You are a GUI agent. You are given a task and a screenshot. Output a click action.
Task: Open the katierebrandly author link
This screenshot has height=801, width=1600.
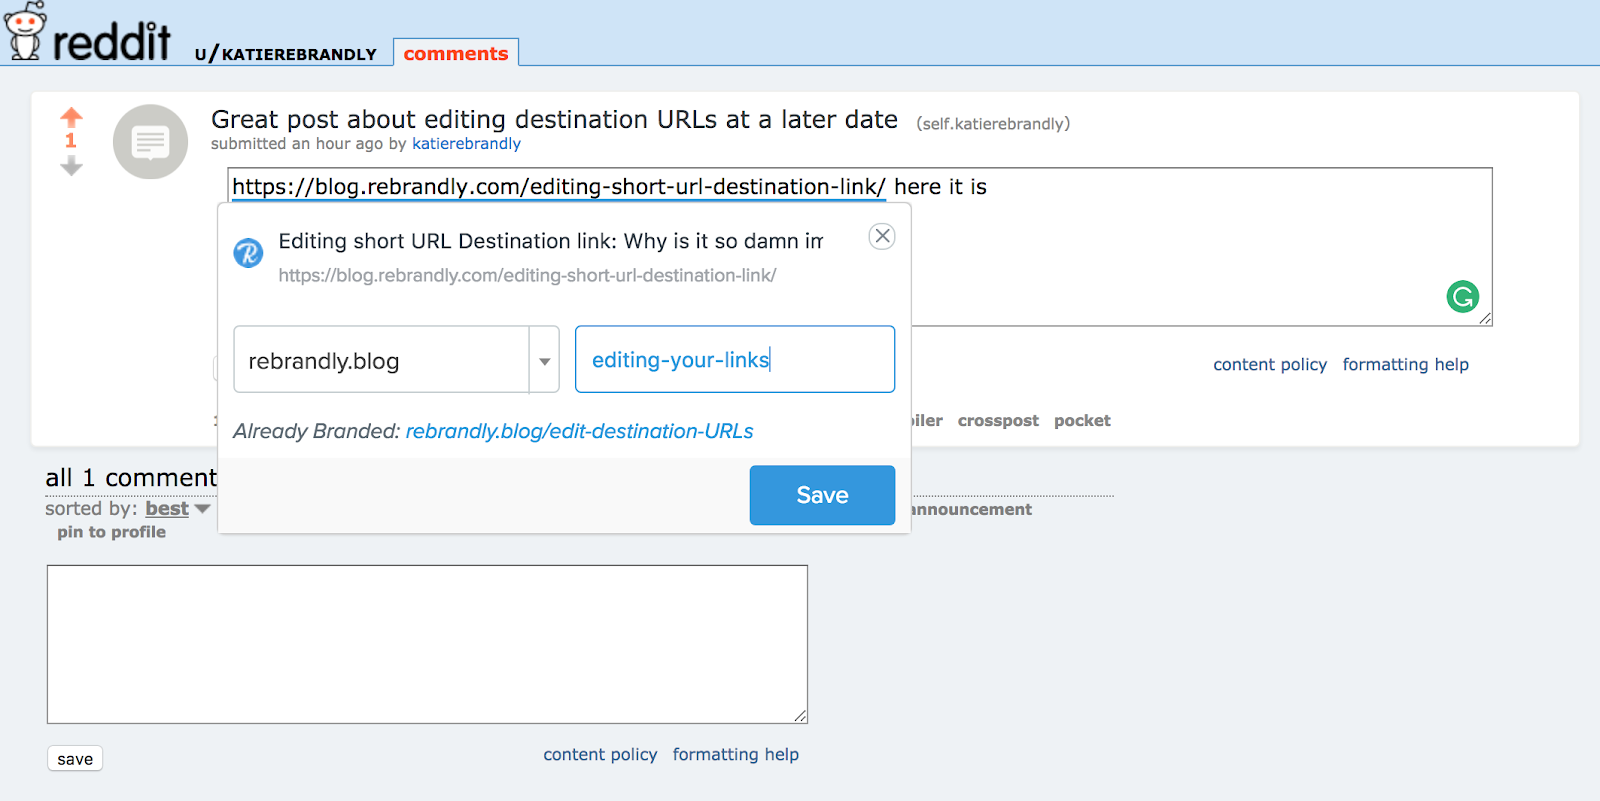[466, 144]
